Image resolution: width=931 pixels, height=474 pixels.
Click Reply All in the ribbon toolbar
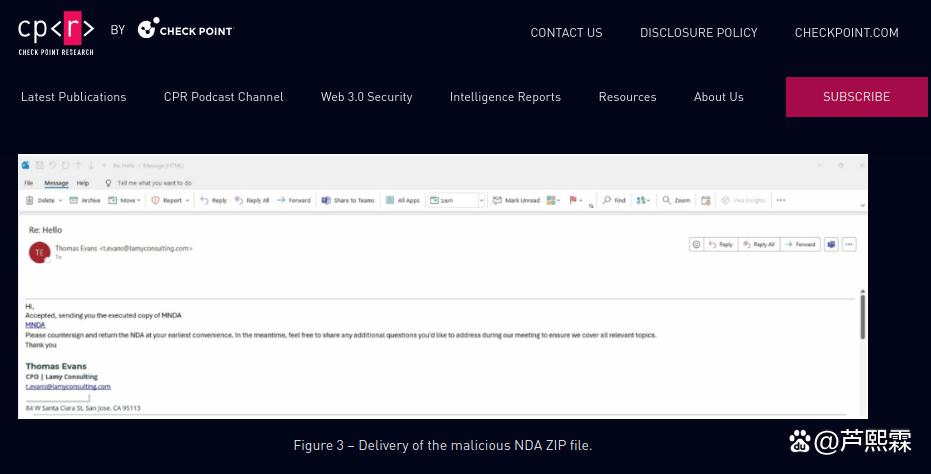252,200
